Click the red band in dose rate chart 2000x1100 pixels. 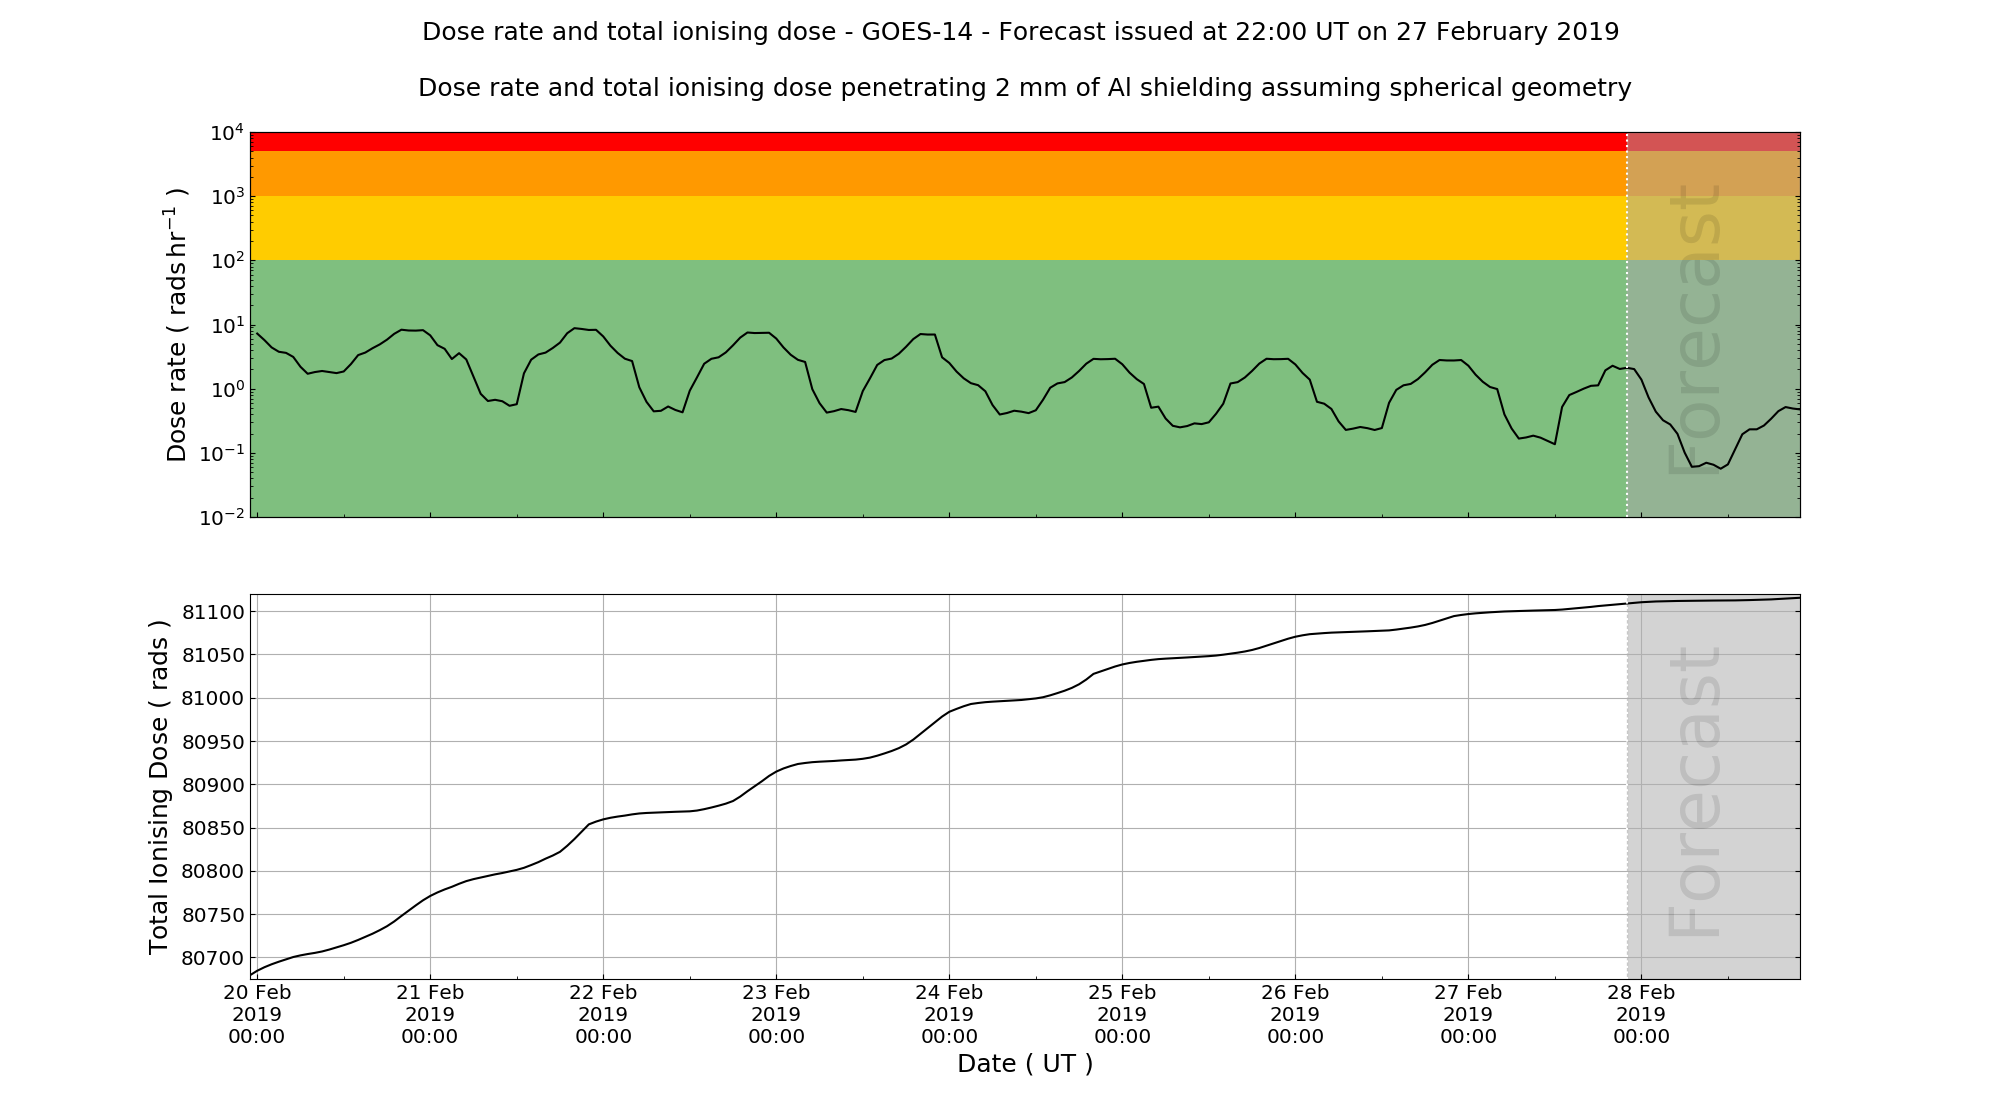coord(938,141)
